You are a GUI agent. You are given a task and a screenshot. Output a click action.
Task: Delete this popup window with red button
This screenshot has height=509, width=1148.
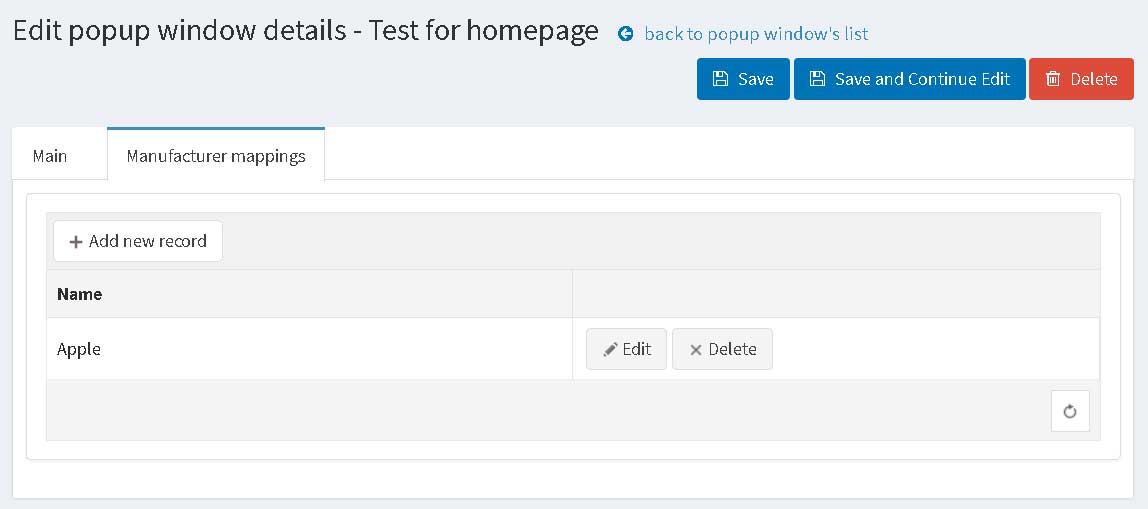1081,79
